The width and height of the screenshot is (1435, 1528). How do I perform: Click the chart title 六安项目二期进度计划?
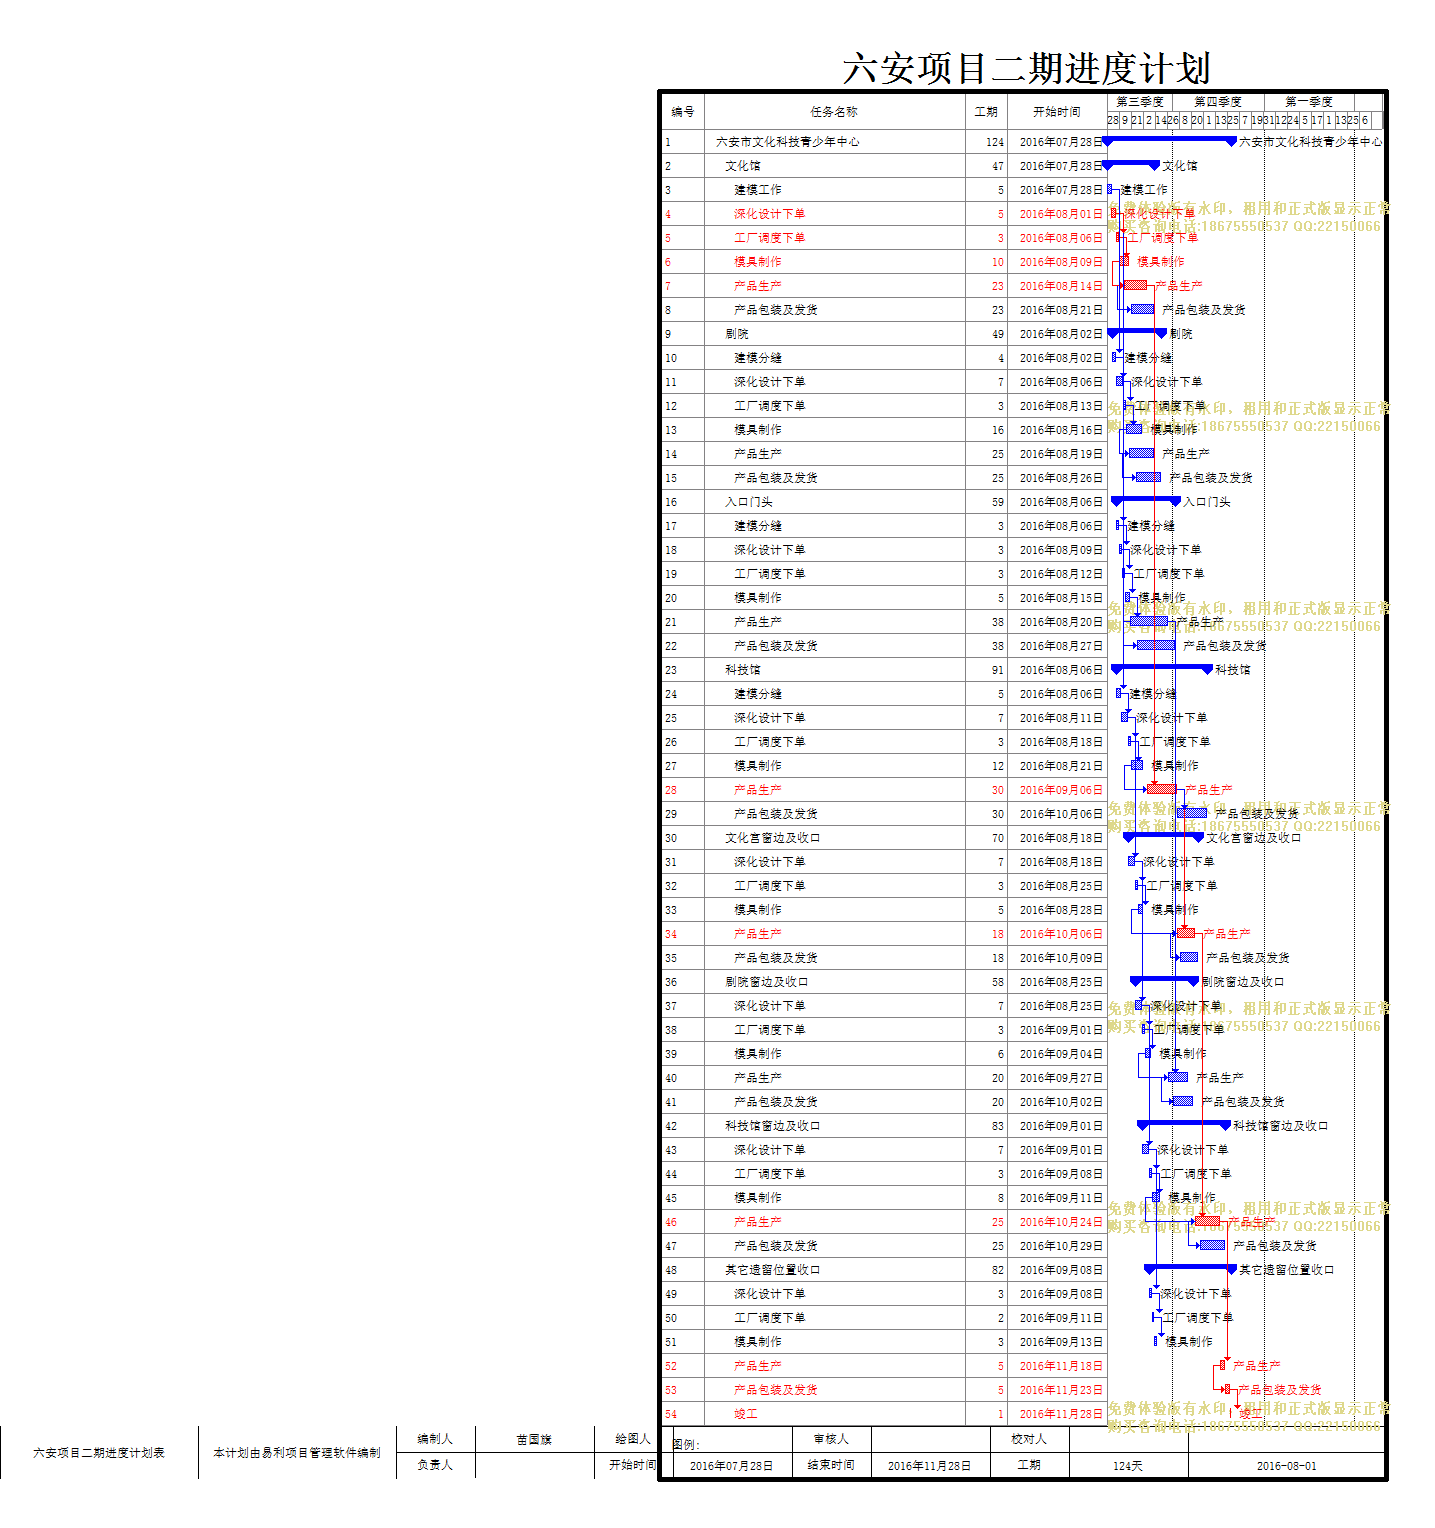tap(1026, 69)
